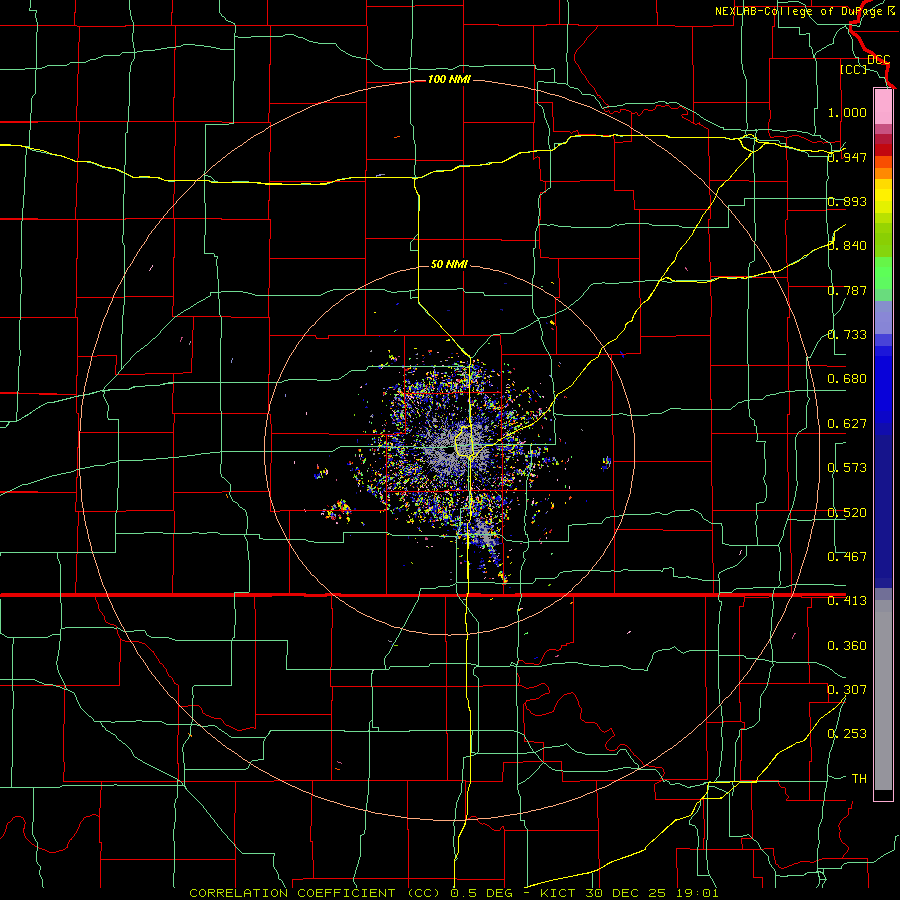
Task: Pick the lavender segment of the color bar
Action: (883, 317)
